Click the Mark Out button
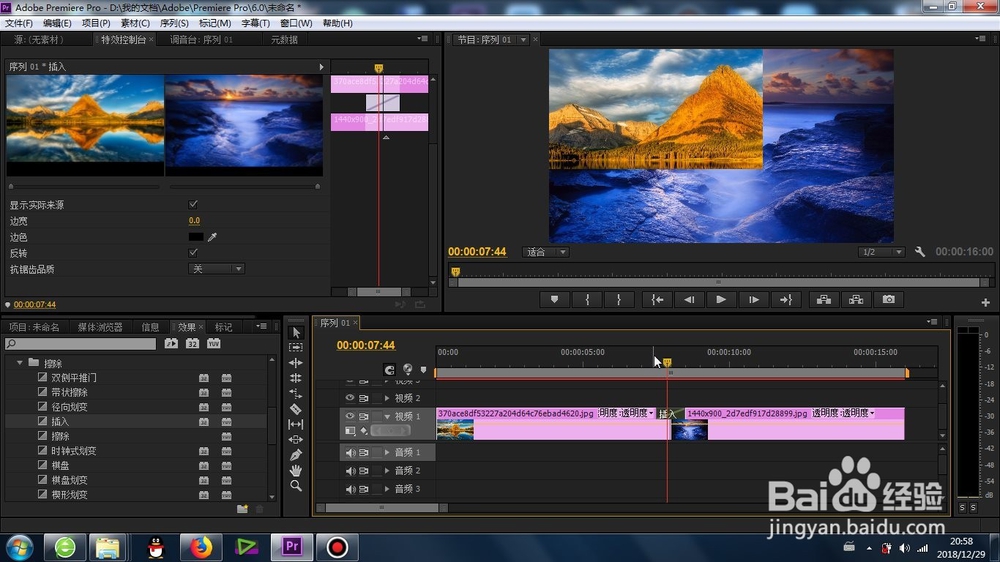 [x=619, y=300]
